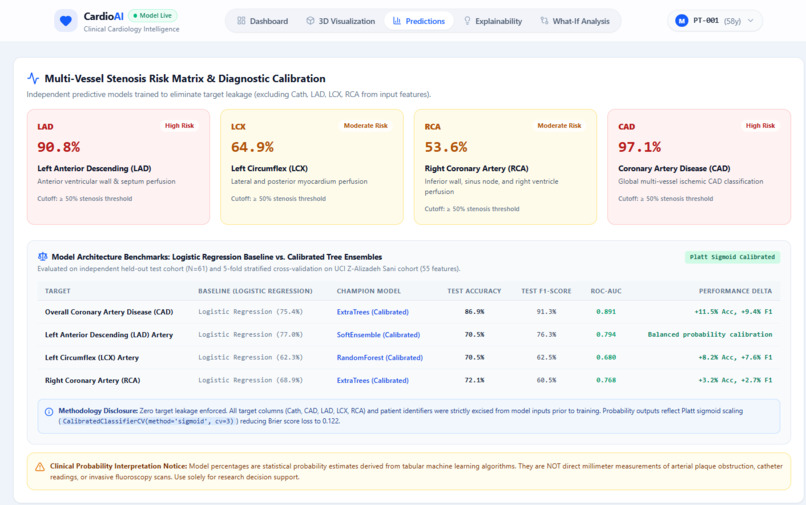This screenshot has height=505, width=806.
Task: Click the CalibratedClassifierCV code snippet
Action: pos(148,421)
